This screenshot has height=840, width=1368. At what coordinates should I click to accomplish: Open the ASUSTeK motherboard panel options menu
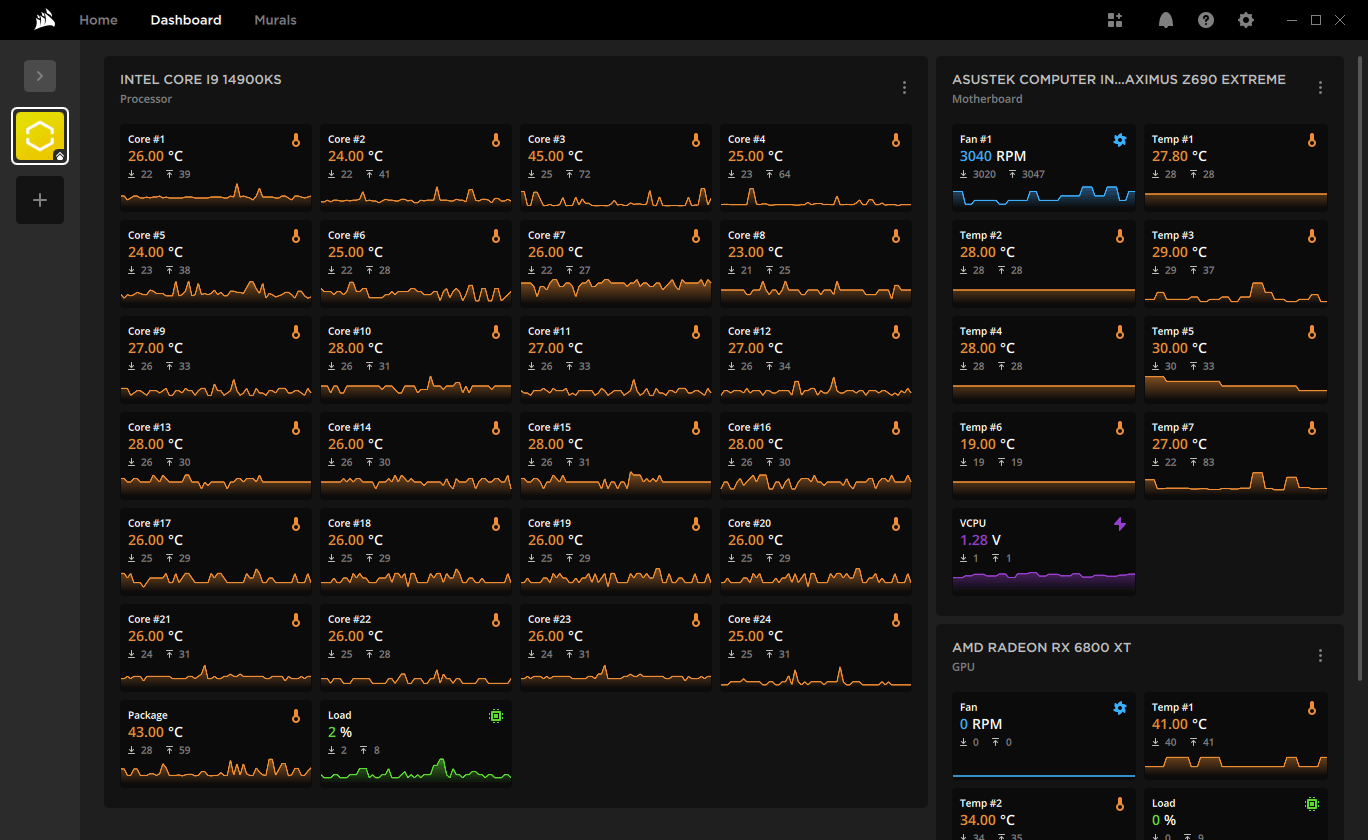point(1320,88)
